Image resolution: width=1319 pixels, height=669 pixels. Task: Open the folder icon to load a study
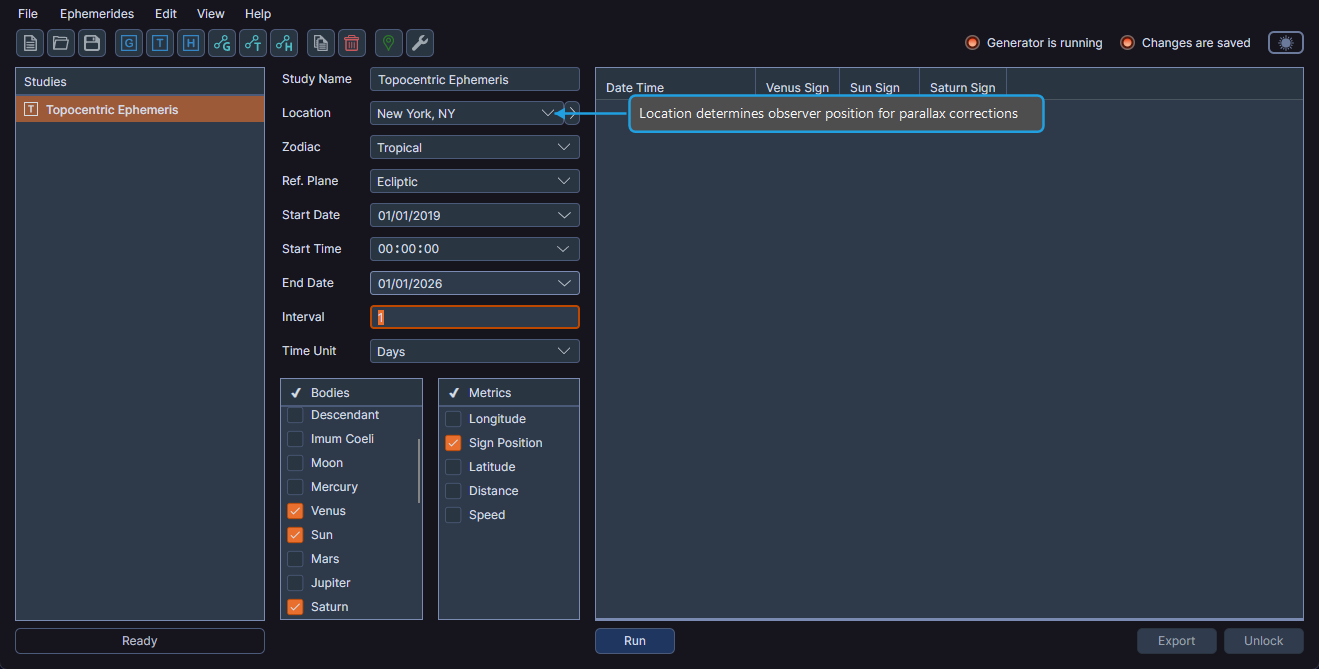click(60, 43)
